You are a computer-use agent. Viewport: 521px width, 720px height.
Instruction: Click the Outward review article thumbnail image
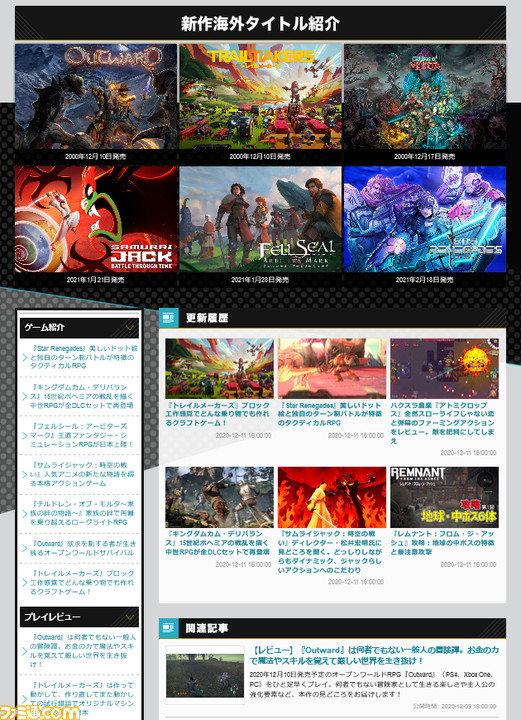(x=205, y=675)
